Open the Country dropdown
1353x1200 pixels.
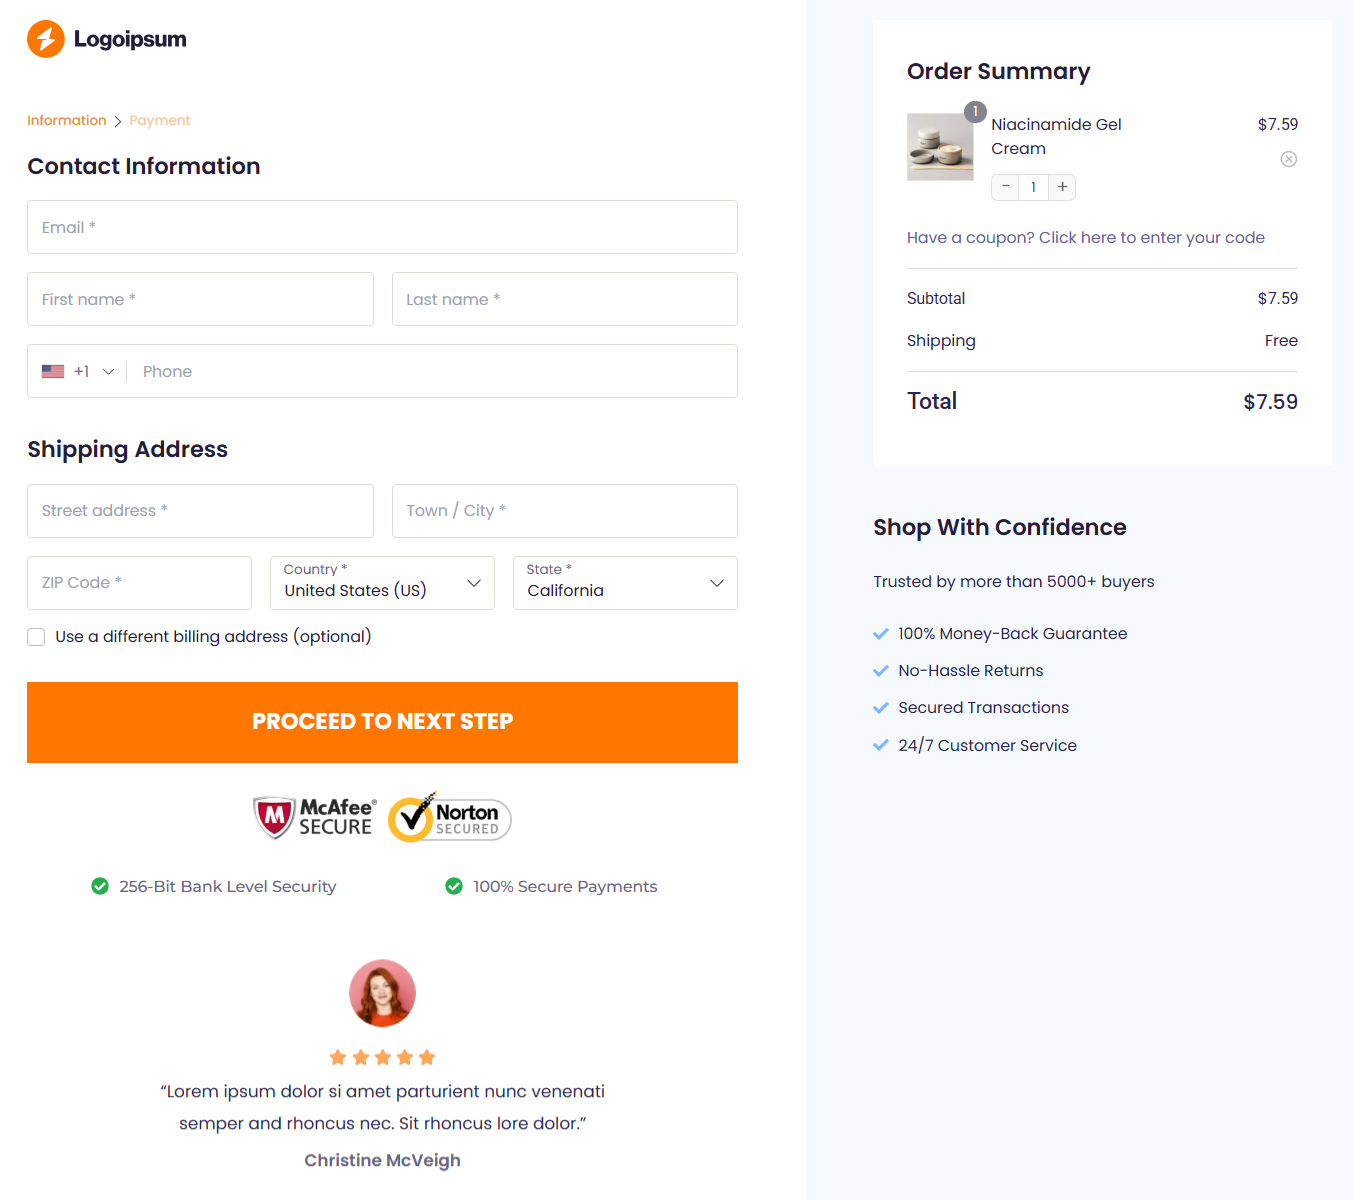(x=382, y=583)
